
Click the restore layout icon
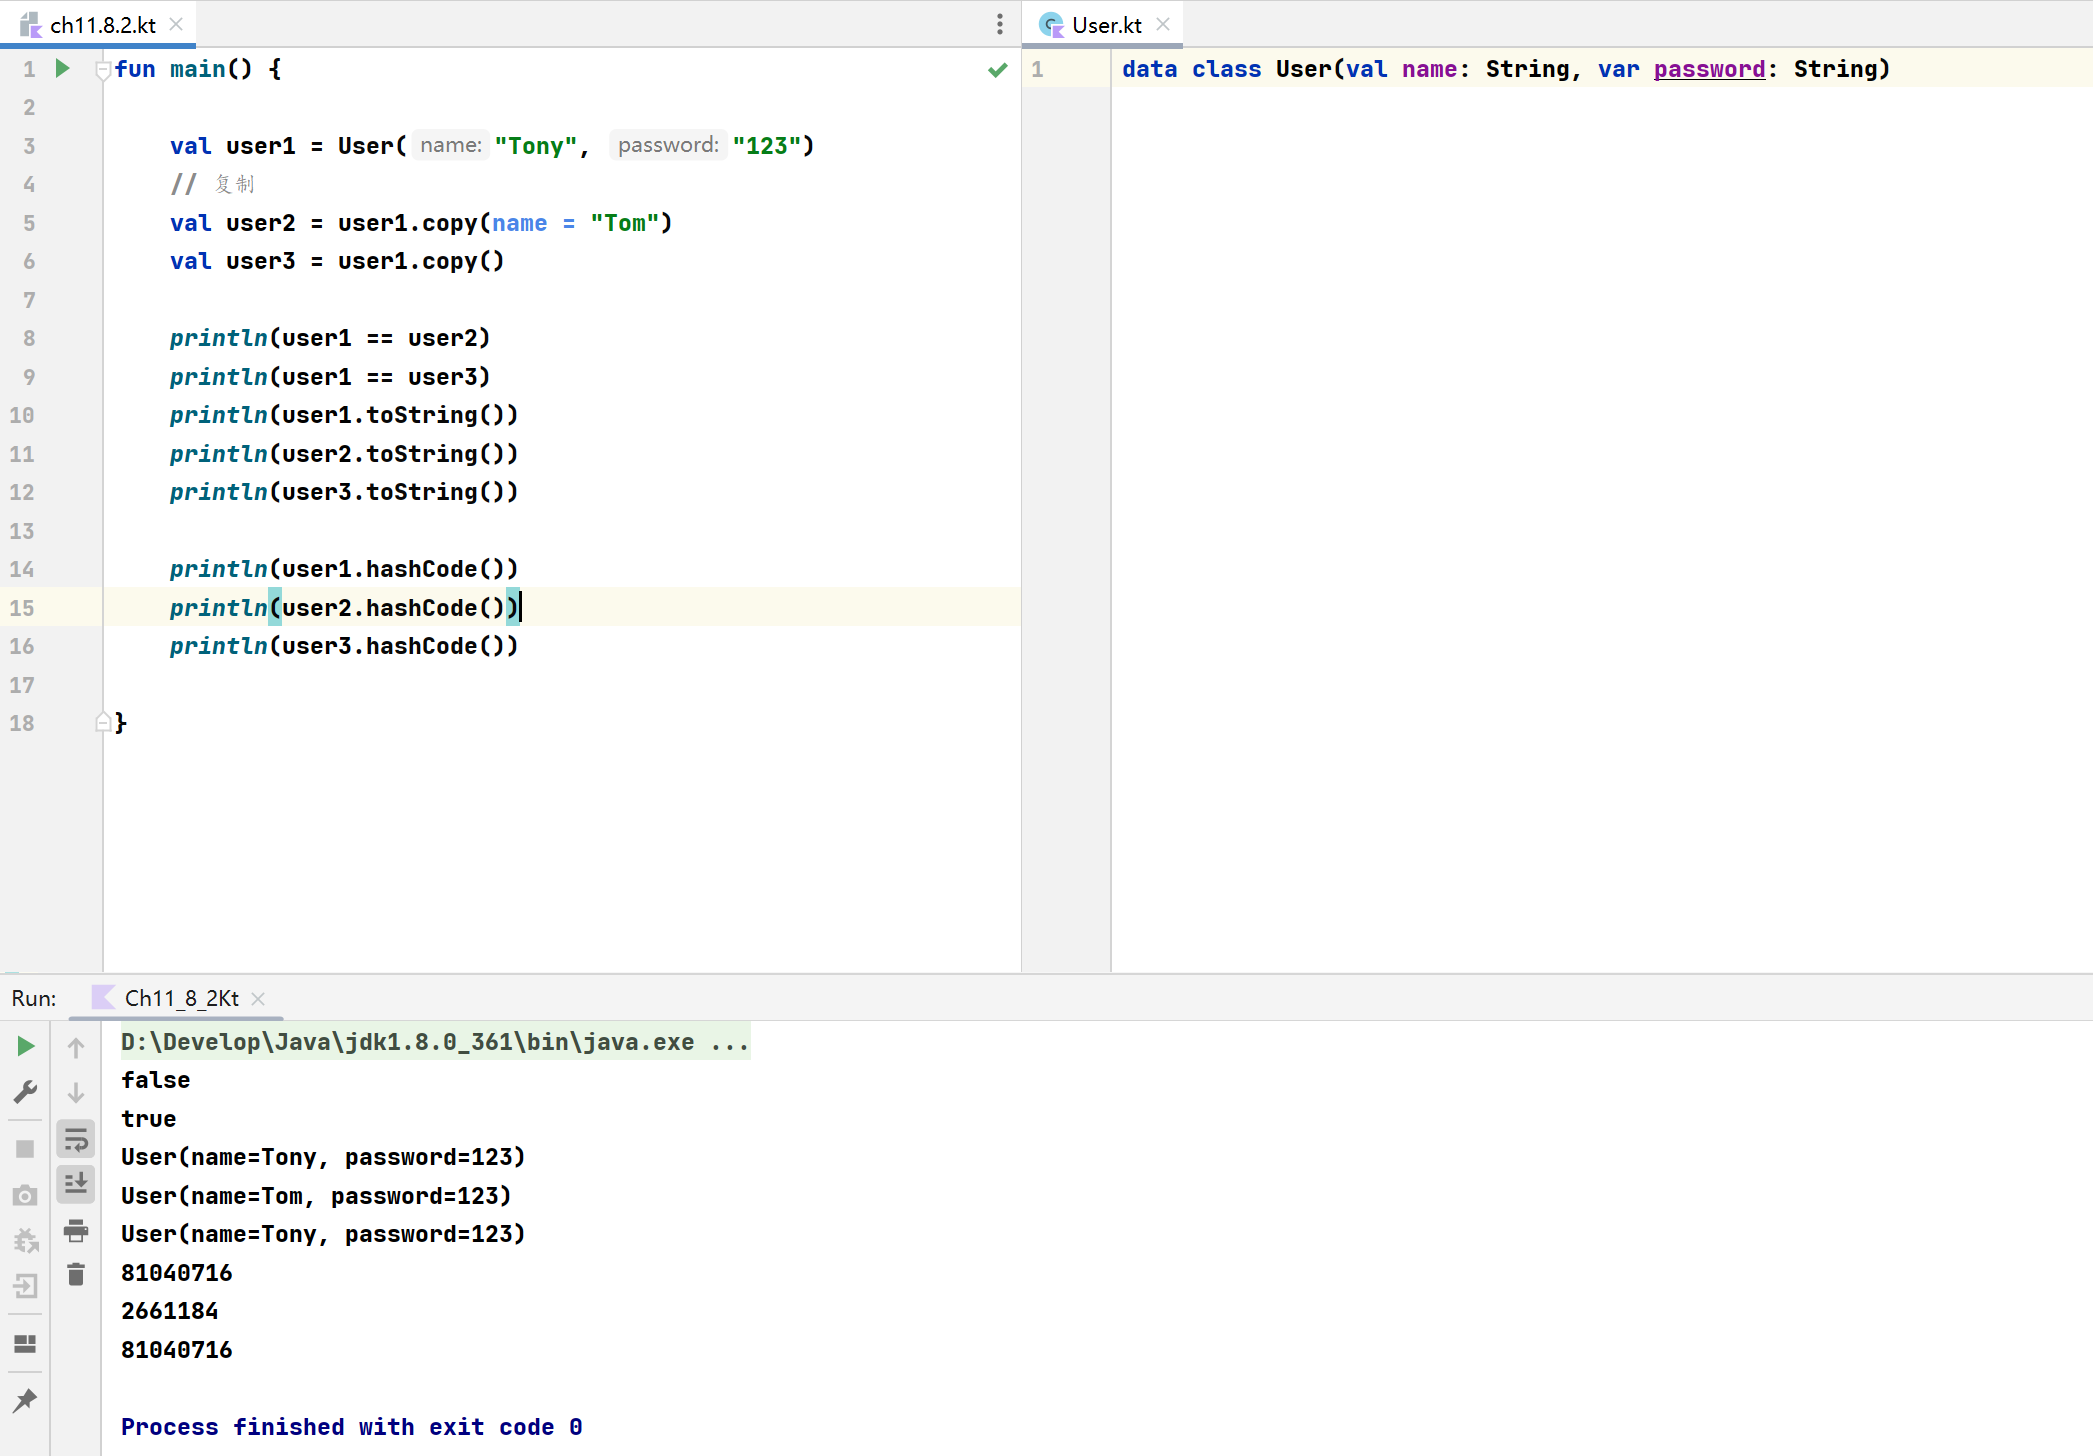coord(26,1343)
